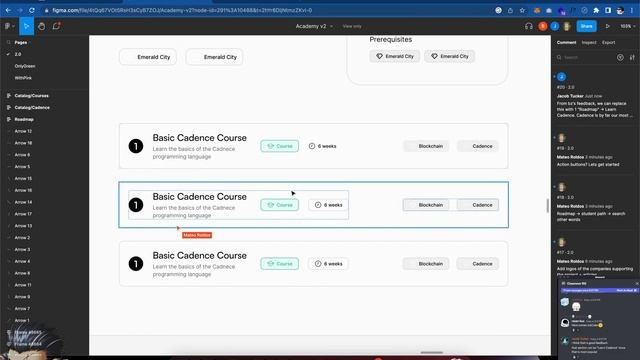
Task: Select the Move tool
Action: click(27, 26)
